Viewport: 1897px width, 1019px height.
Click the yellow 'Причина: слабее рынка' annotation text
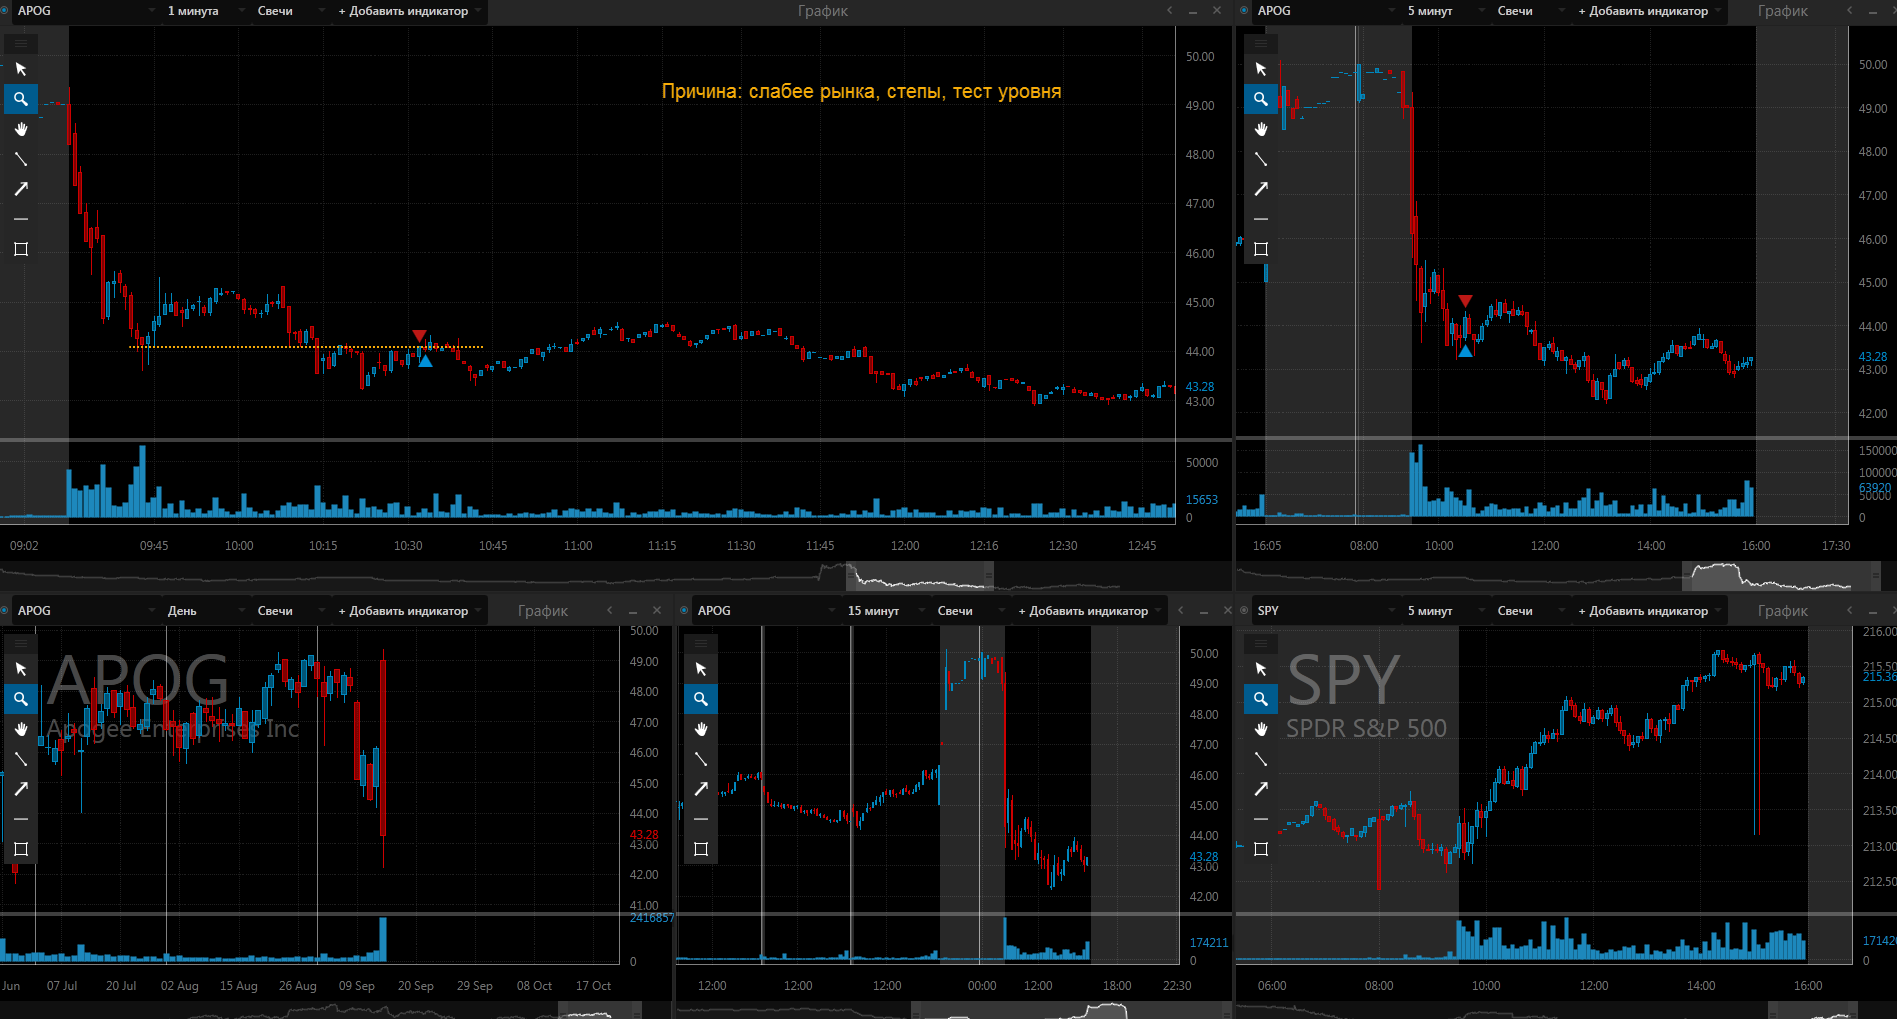(861, 91)
